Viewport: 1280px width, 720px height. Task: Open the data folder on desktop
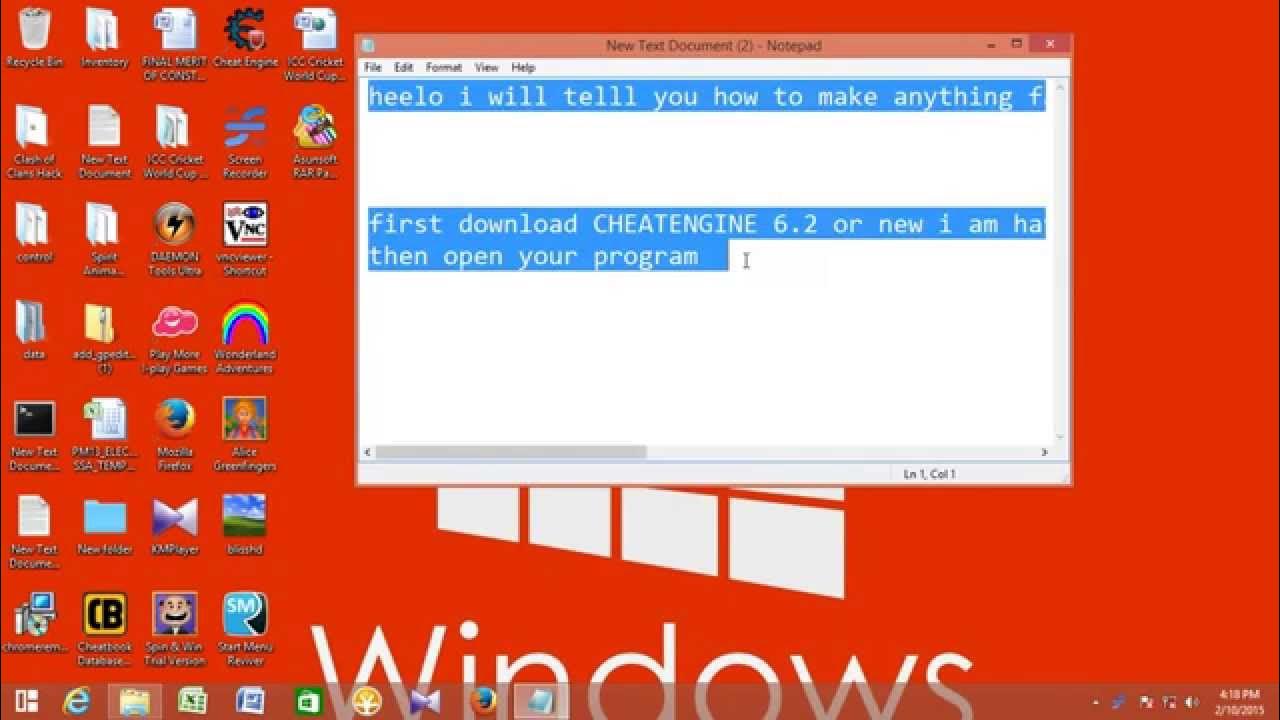click(x=35, y=330)
